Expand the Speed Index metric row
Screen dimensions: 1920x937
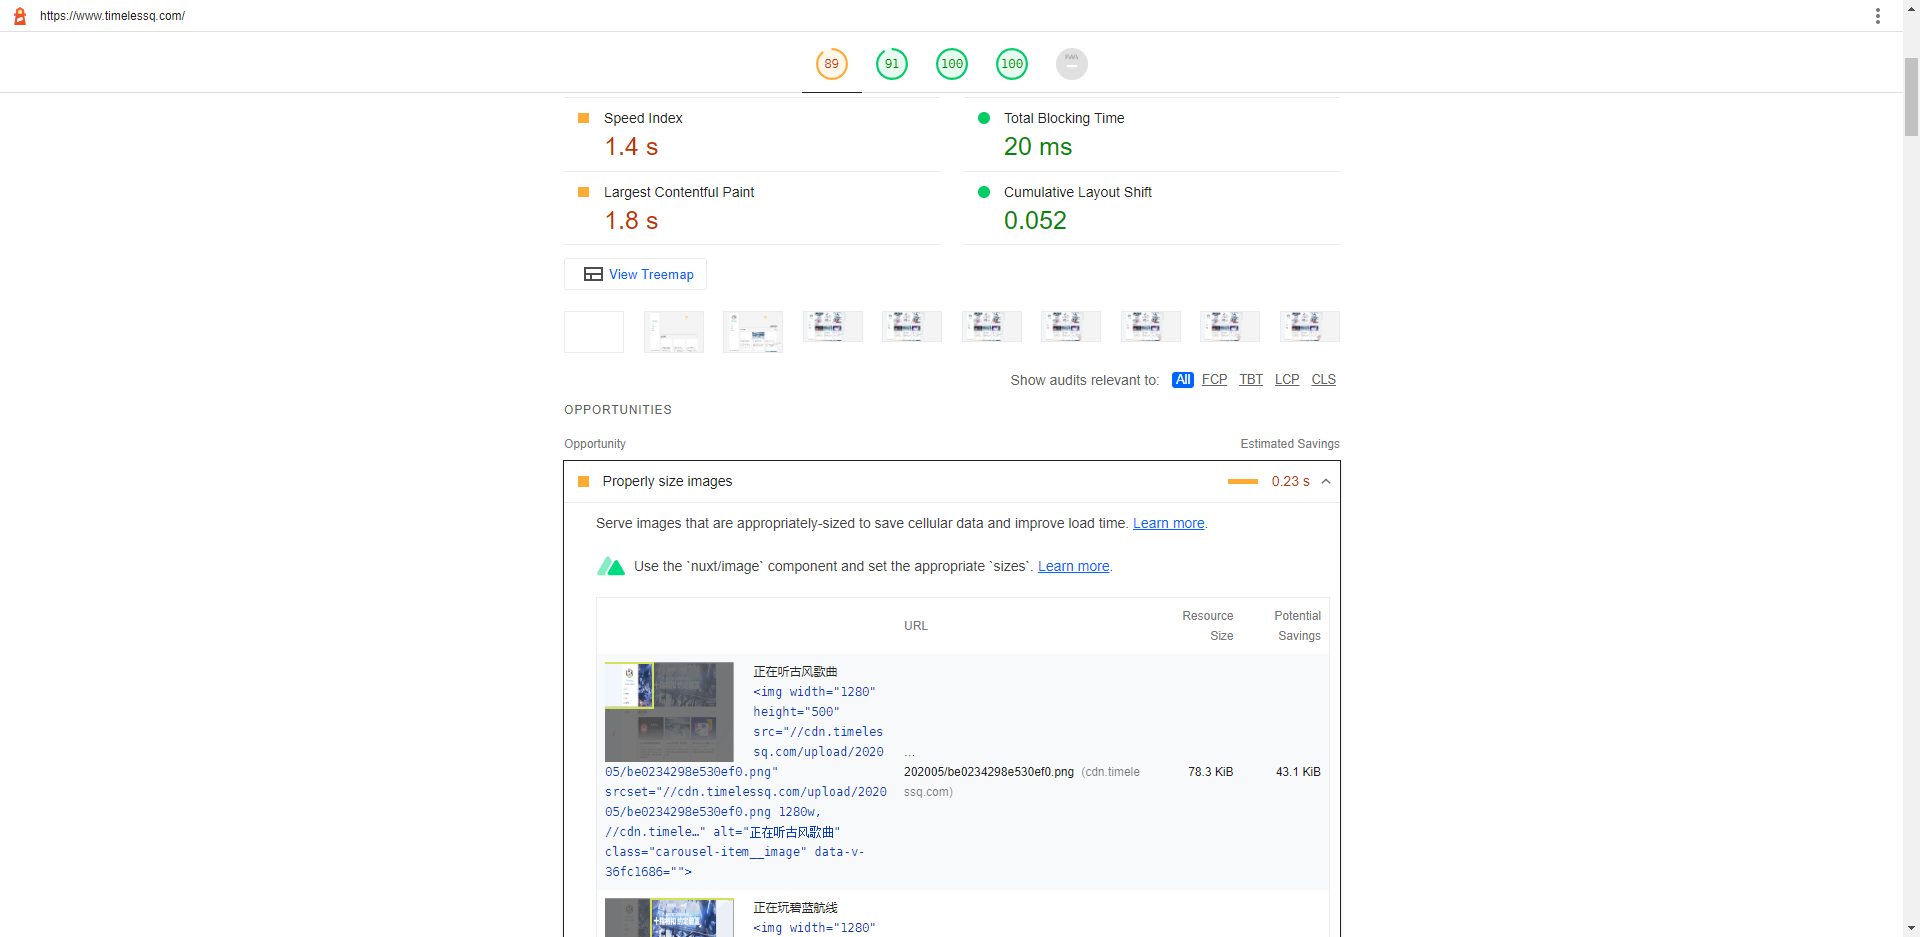(x=752, y=134)
